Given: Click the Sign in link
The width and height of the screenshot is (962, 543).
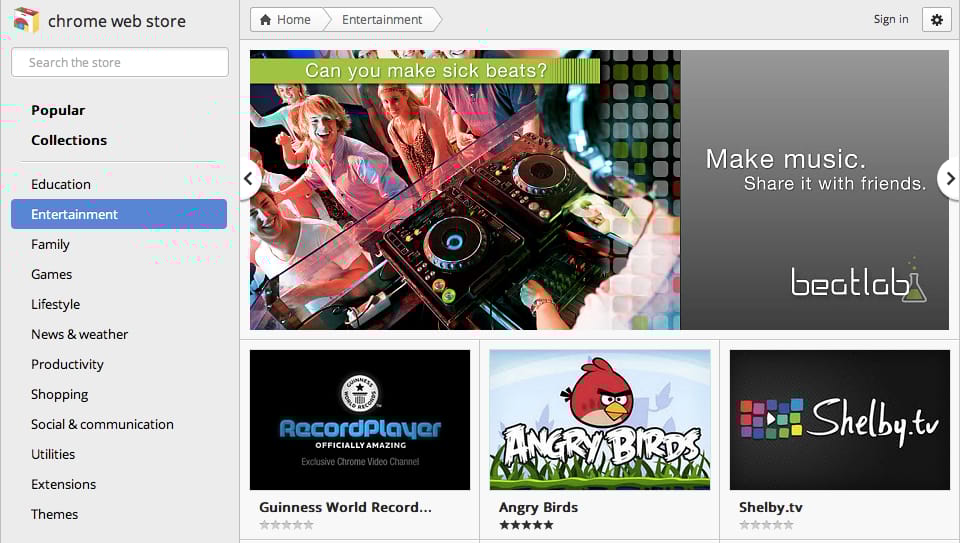Looking at the screenshot, I should 891,19.
